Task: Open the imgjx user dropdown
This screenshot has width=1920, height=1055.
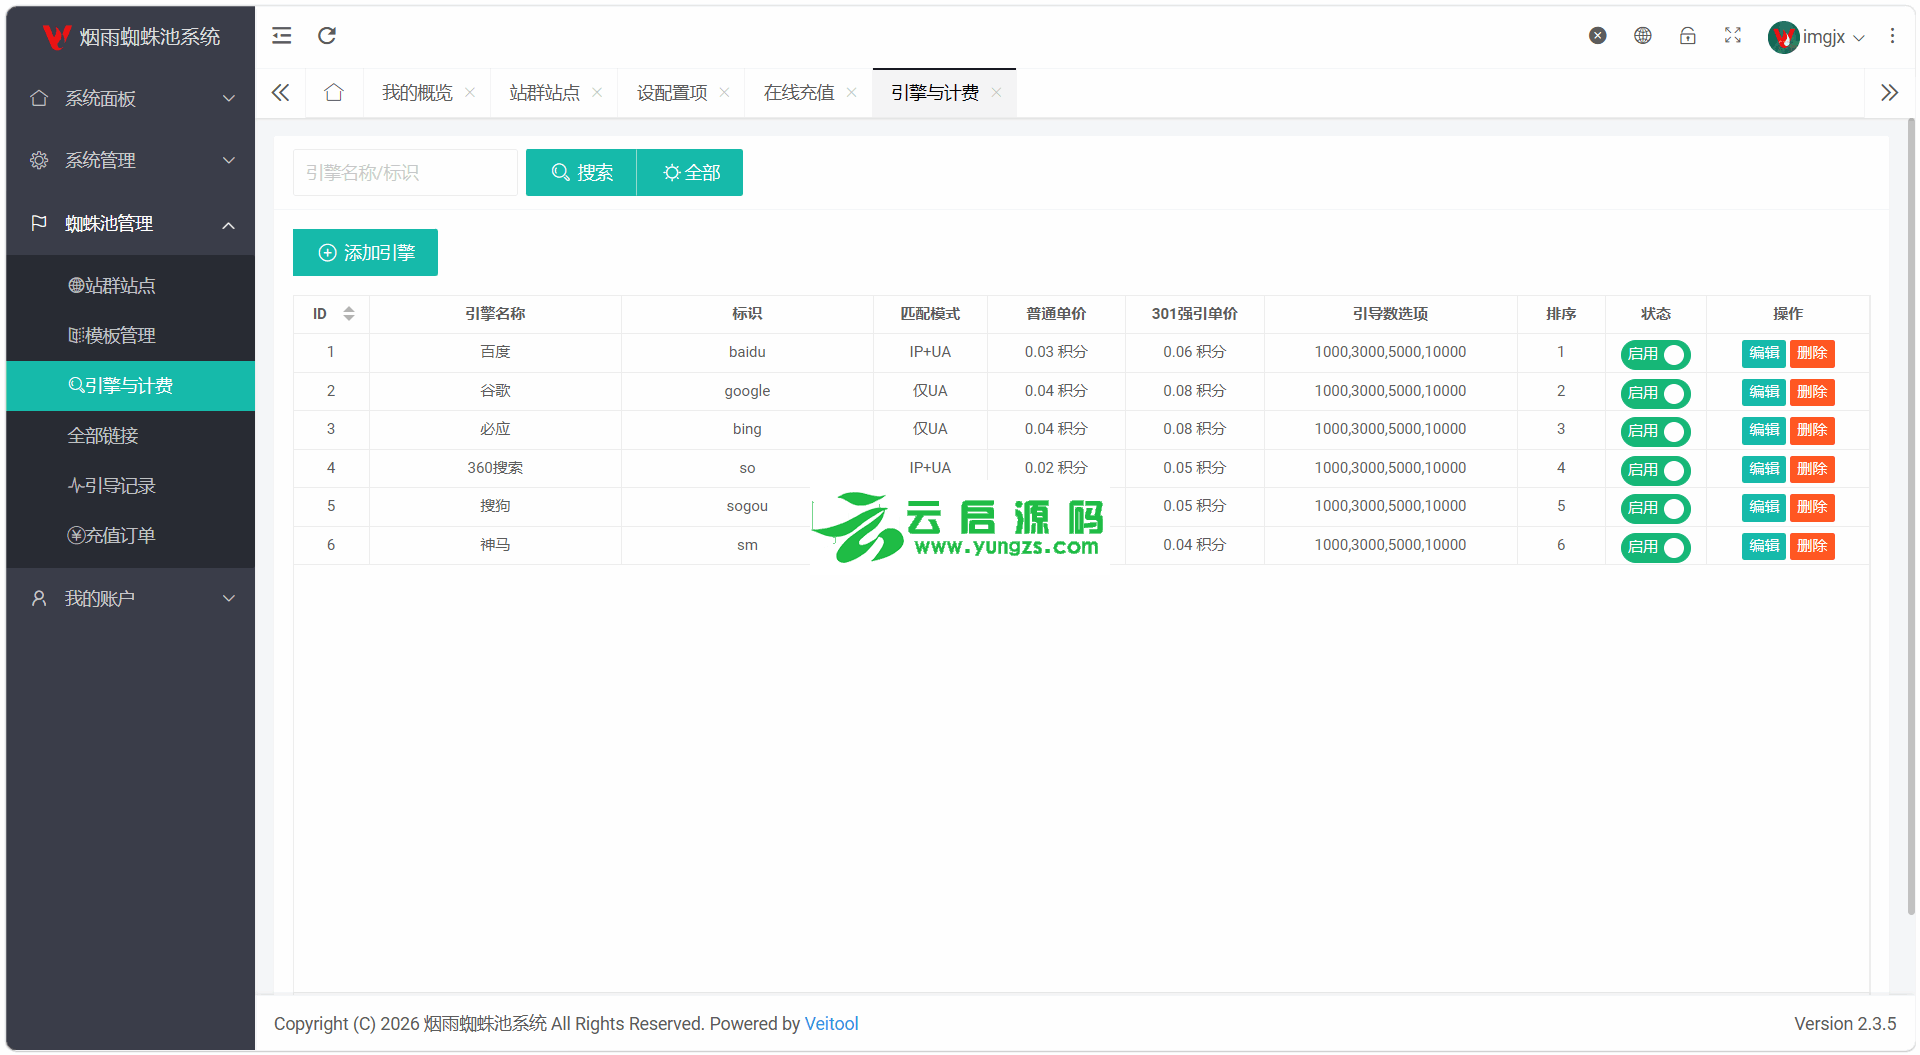Action: point(1816,37)
